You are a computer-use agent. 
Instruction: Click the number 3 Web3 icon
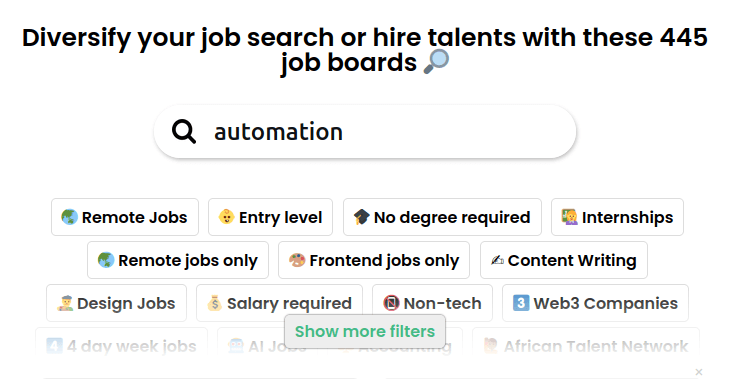(521, 303)
